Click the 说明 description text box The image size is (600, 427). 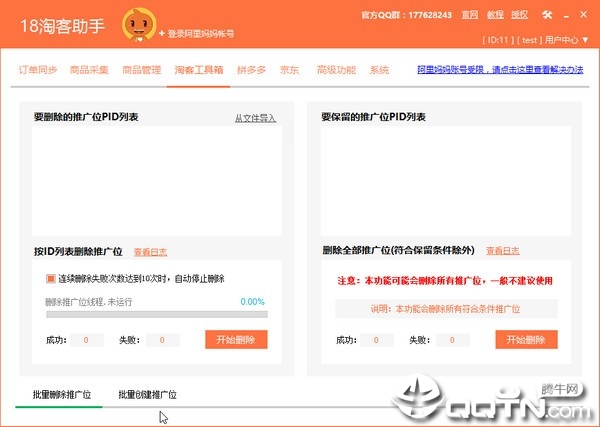tap(446, 309)
